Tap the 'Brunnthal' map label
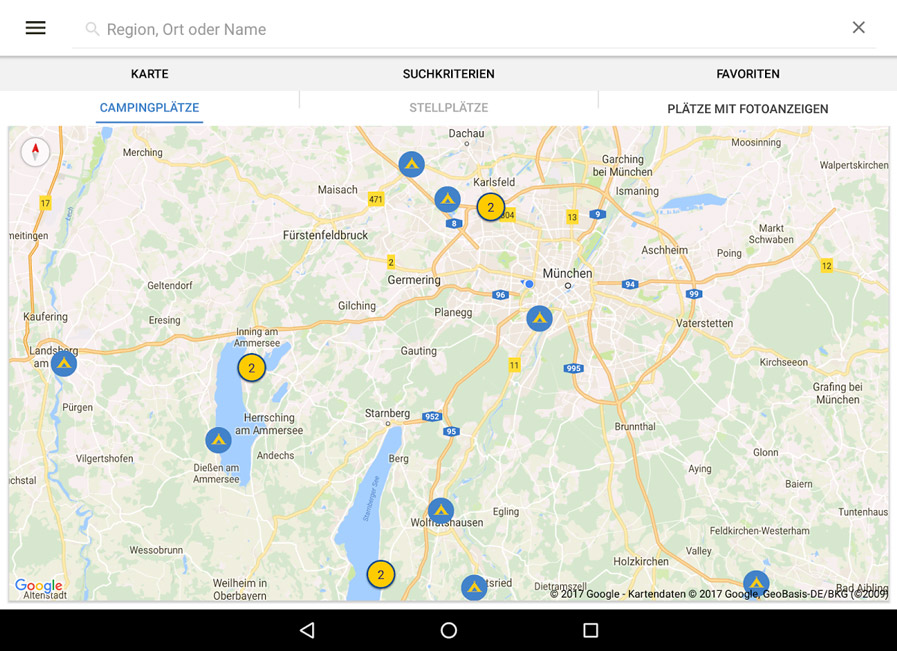The width and height of the screenshot is (897, 651). pyautogui.click(x=635, y=426)
